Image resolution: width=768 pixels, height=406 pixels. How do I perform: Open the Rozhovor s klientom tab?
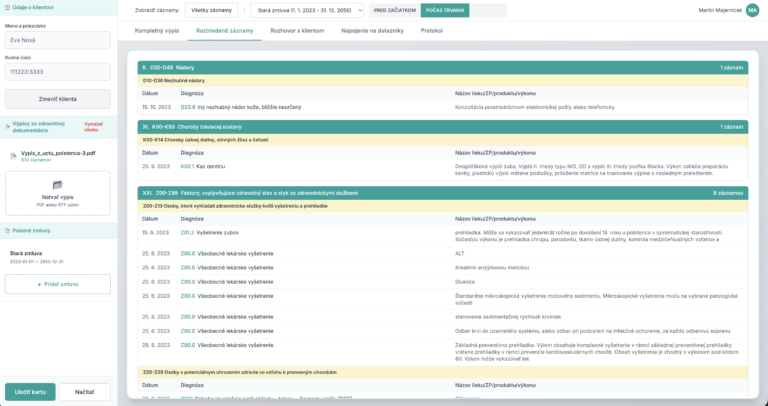point(297,30)
